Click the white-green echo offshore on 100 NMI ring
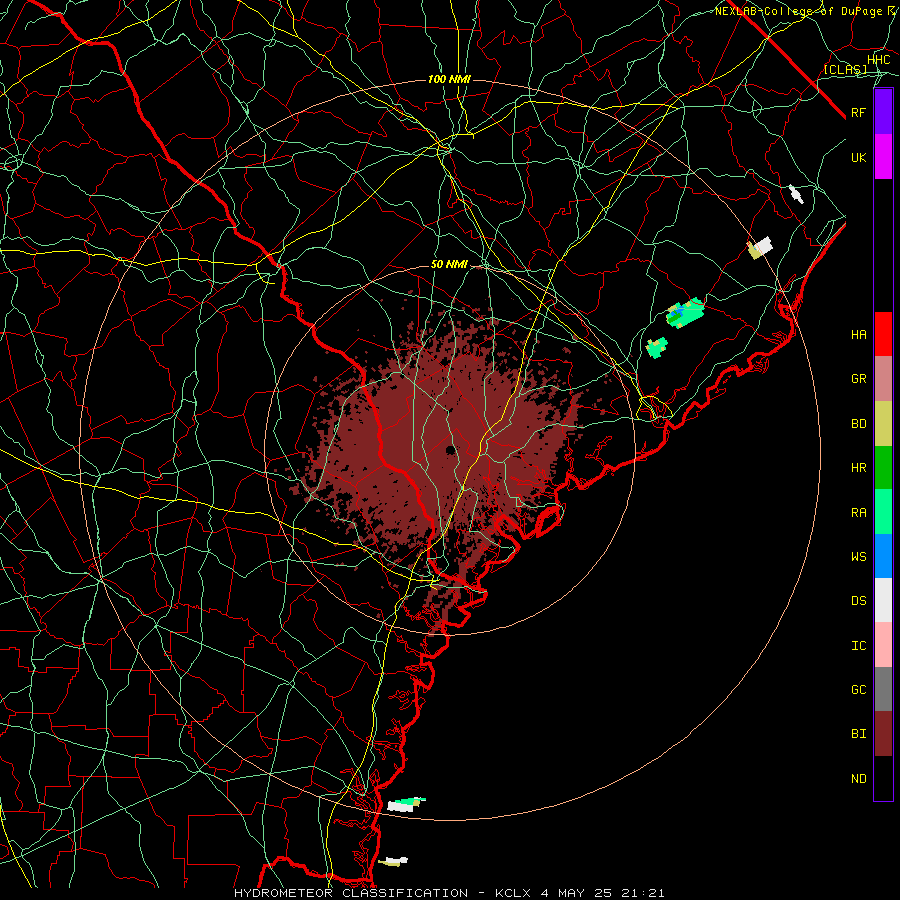Image resolution: width=900 pixels, height=900 pixels. [x=406, y=804]
